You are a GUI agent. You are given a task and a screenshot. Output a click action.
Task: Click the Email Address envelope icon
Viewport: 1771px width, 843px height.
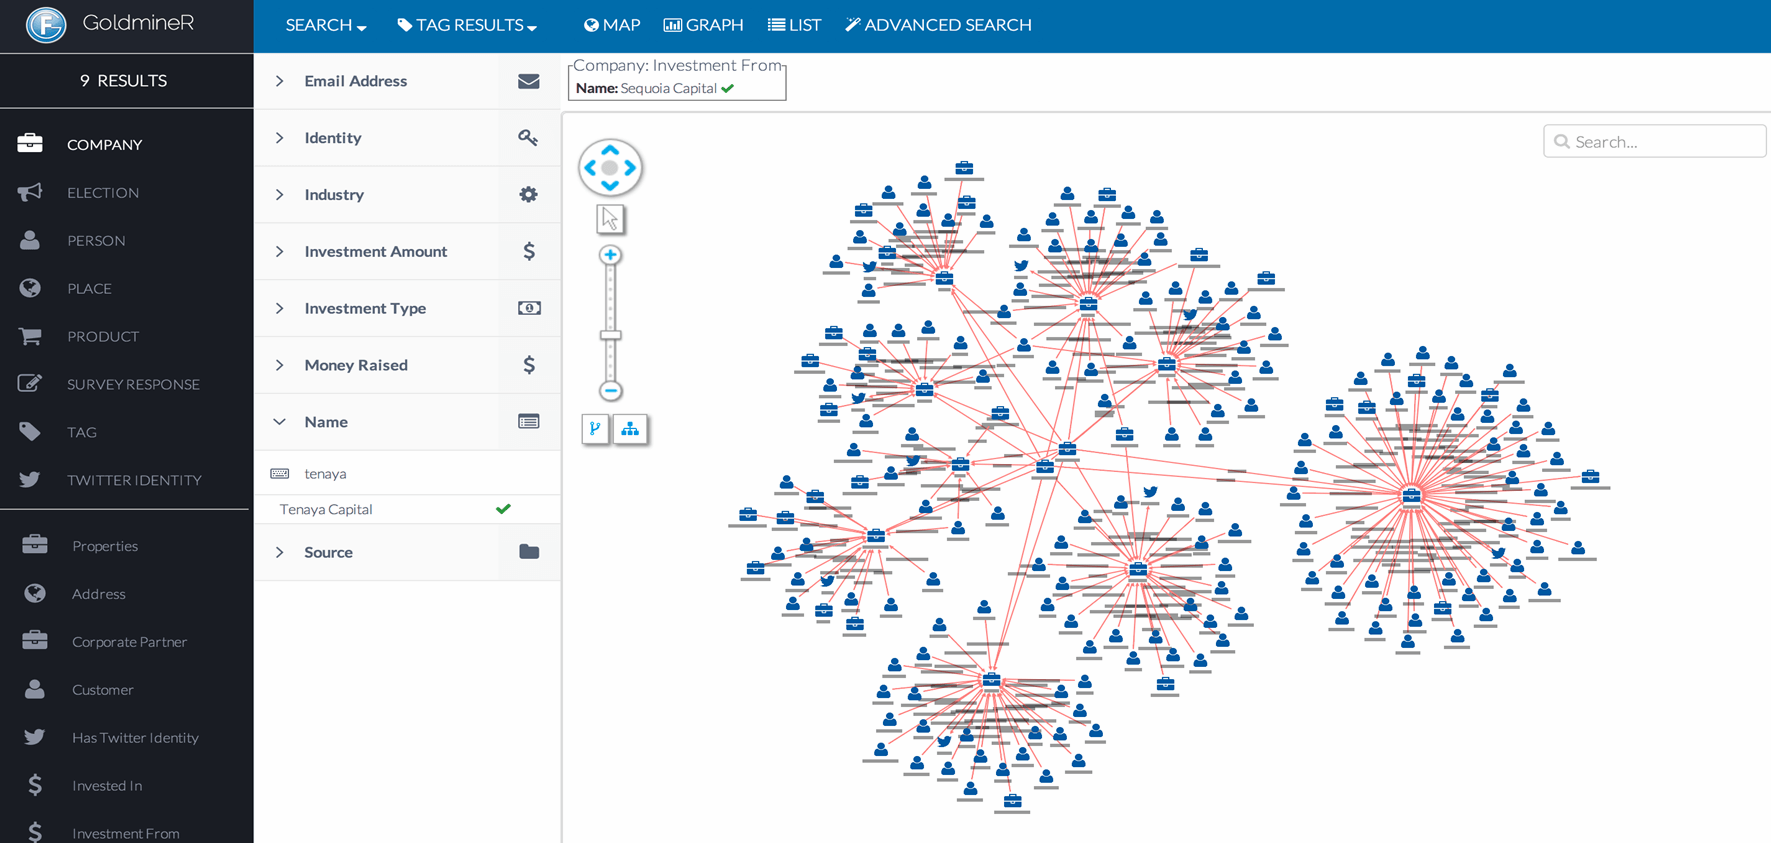(x=528, y=81)
